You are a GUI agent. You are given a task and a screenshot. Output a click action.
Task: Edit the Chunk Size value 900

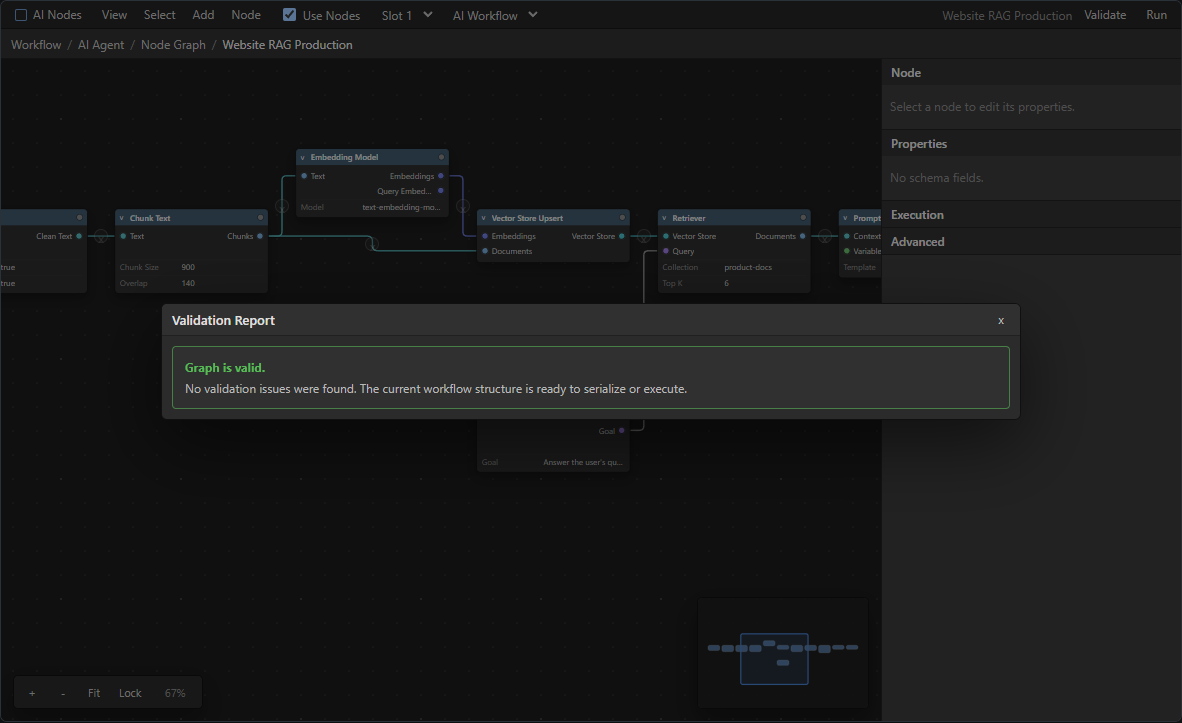coord(188,267)
